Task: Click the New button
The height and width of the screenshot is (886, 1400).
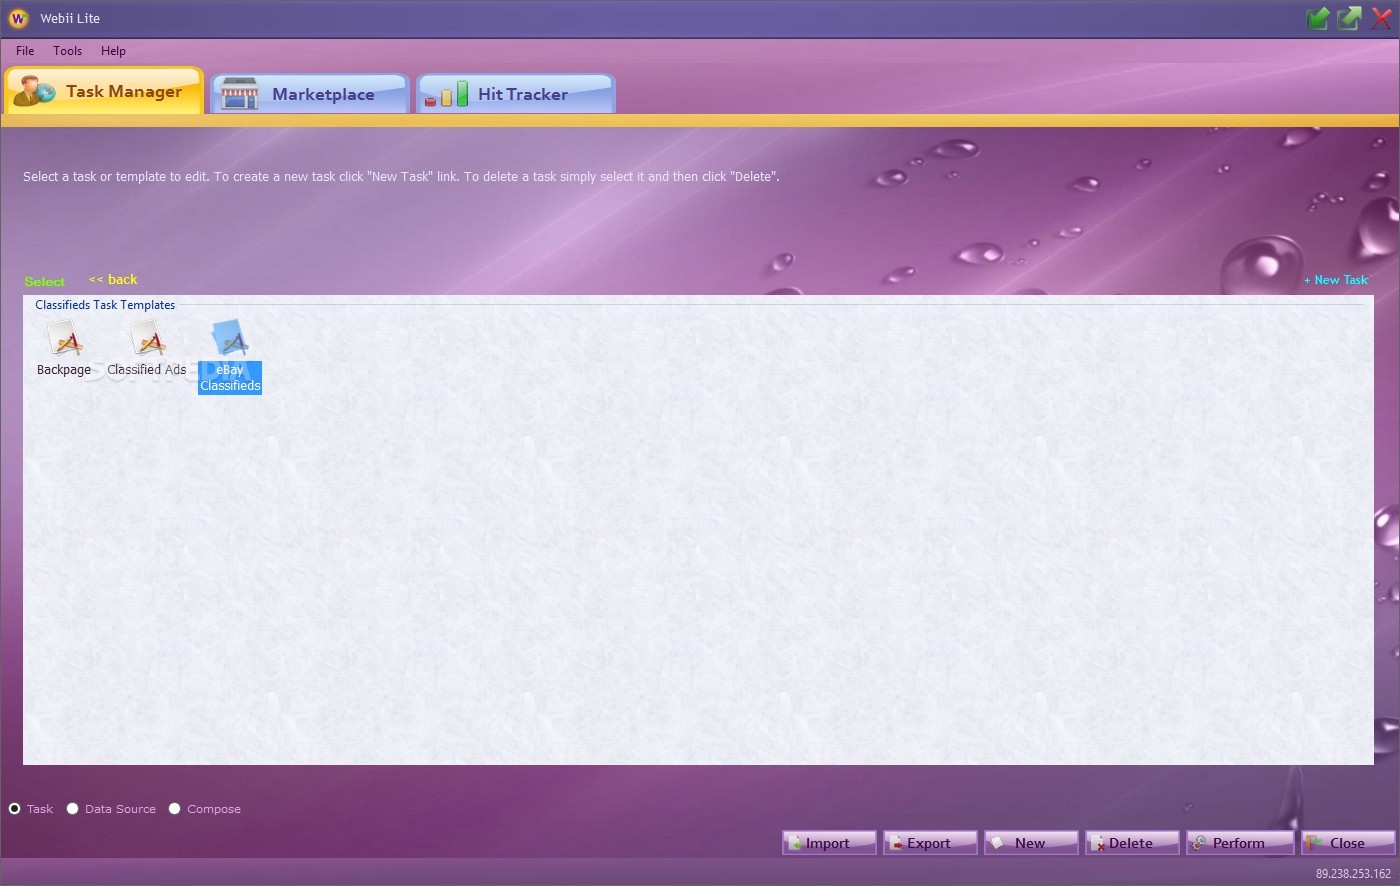Action: click(x=1031, y=843)
